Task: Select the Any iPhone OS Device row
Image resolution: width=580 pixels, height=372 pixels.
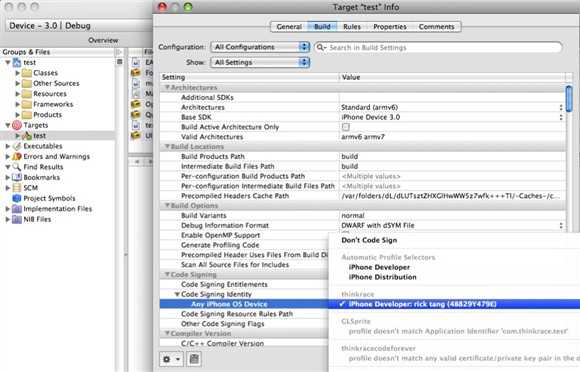Action: tap(244, 304)
